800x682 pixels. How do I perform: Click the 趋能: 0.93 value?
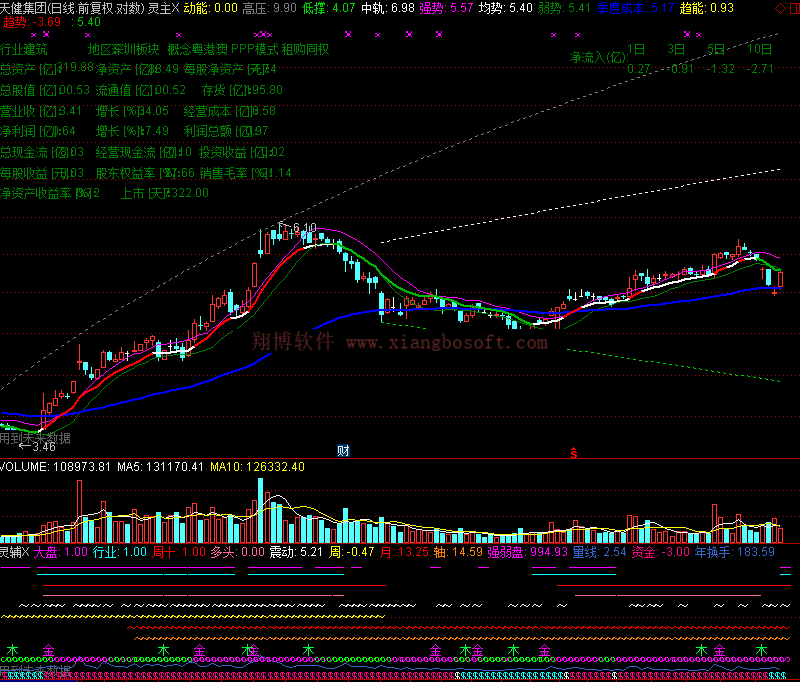[x=707, y=8]
